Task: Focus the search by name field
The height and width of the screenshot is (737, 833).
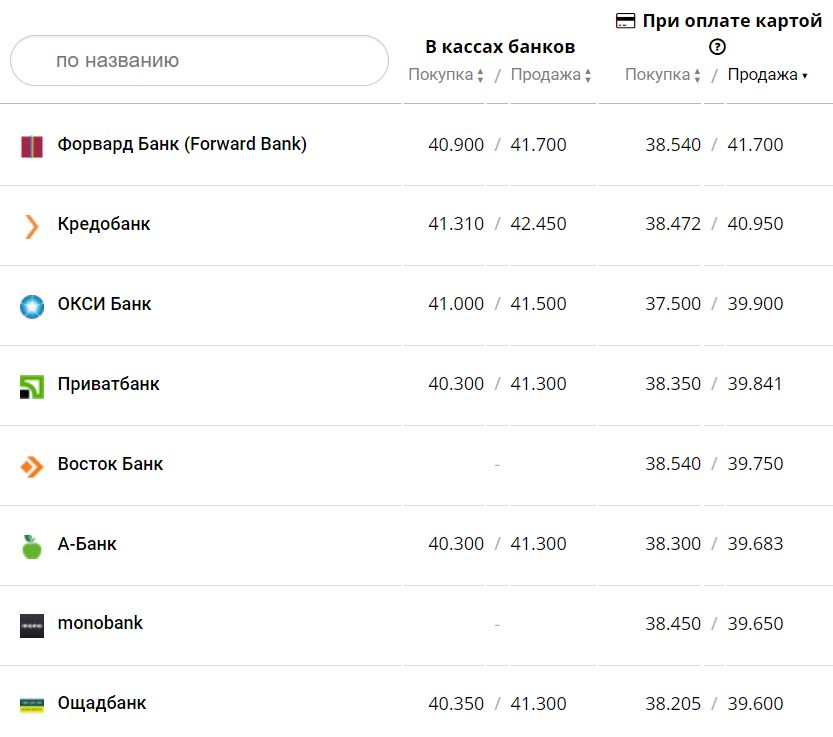Action: (x=199, y=61)
